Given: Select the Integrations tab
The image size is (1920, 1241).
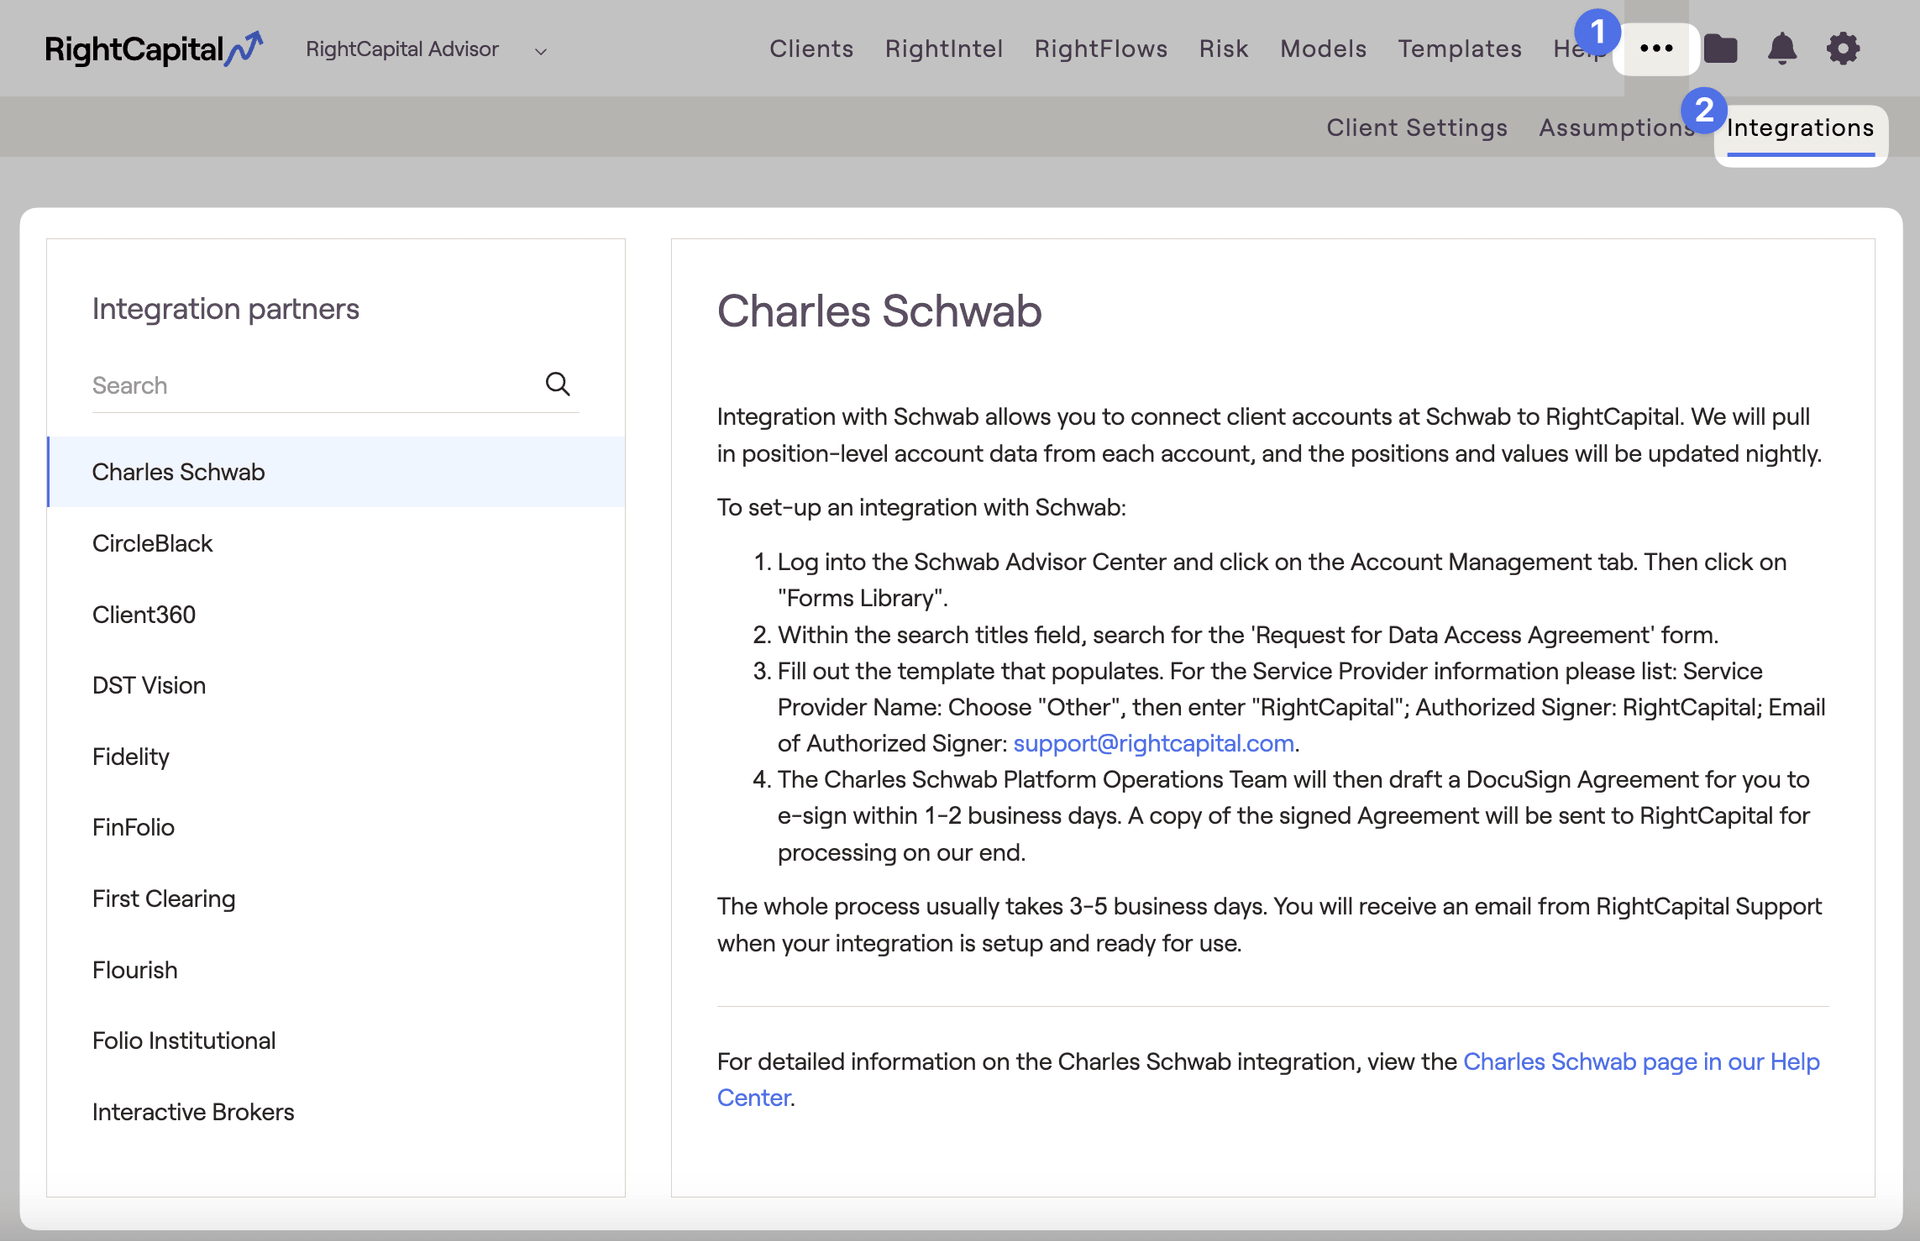Looking at the screenshot, I should coord(1800,128).
